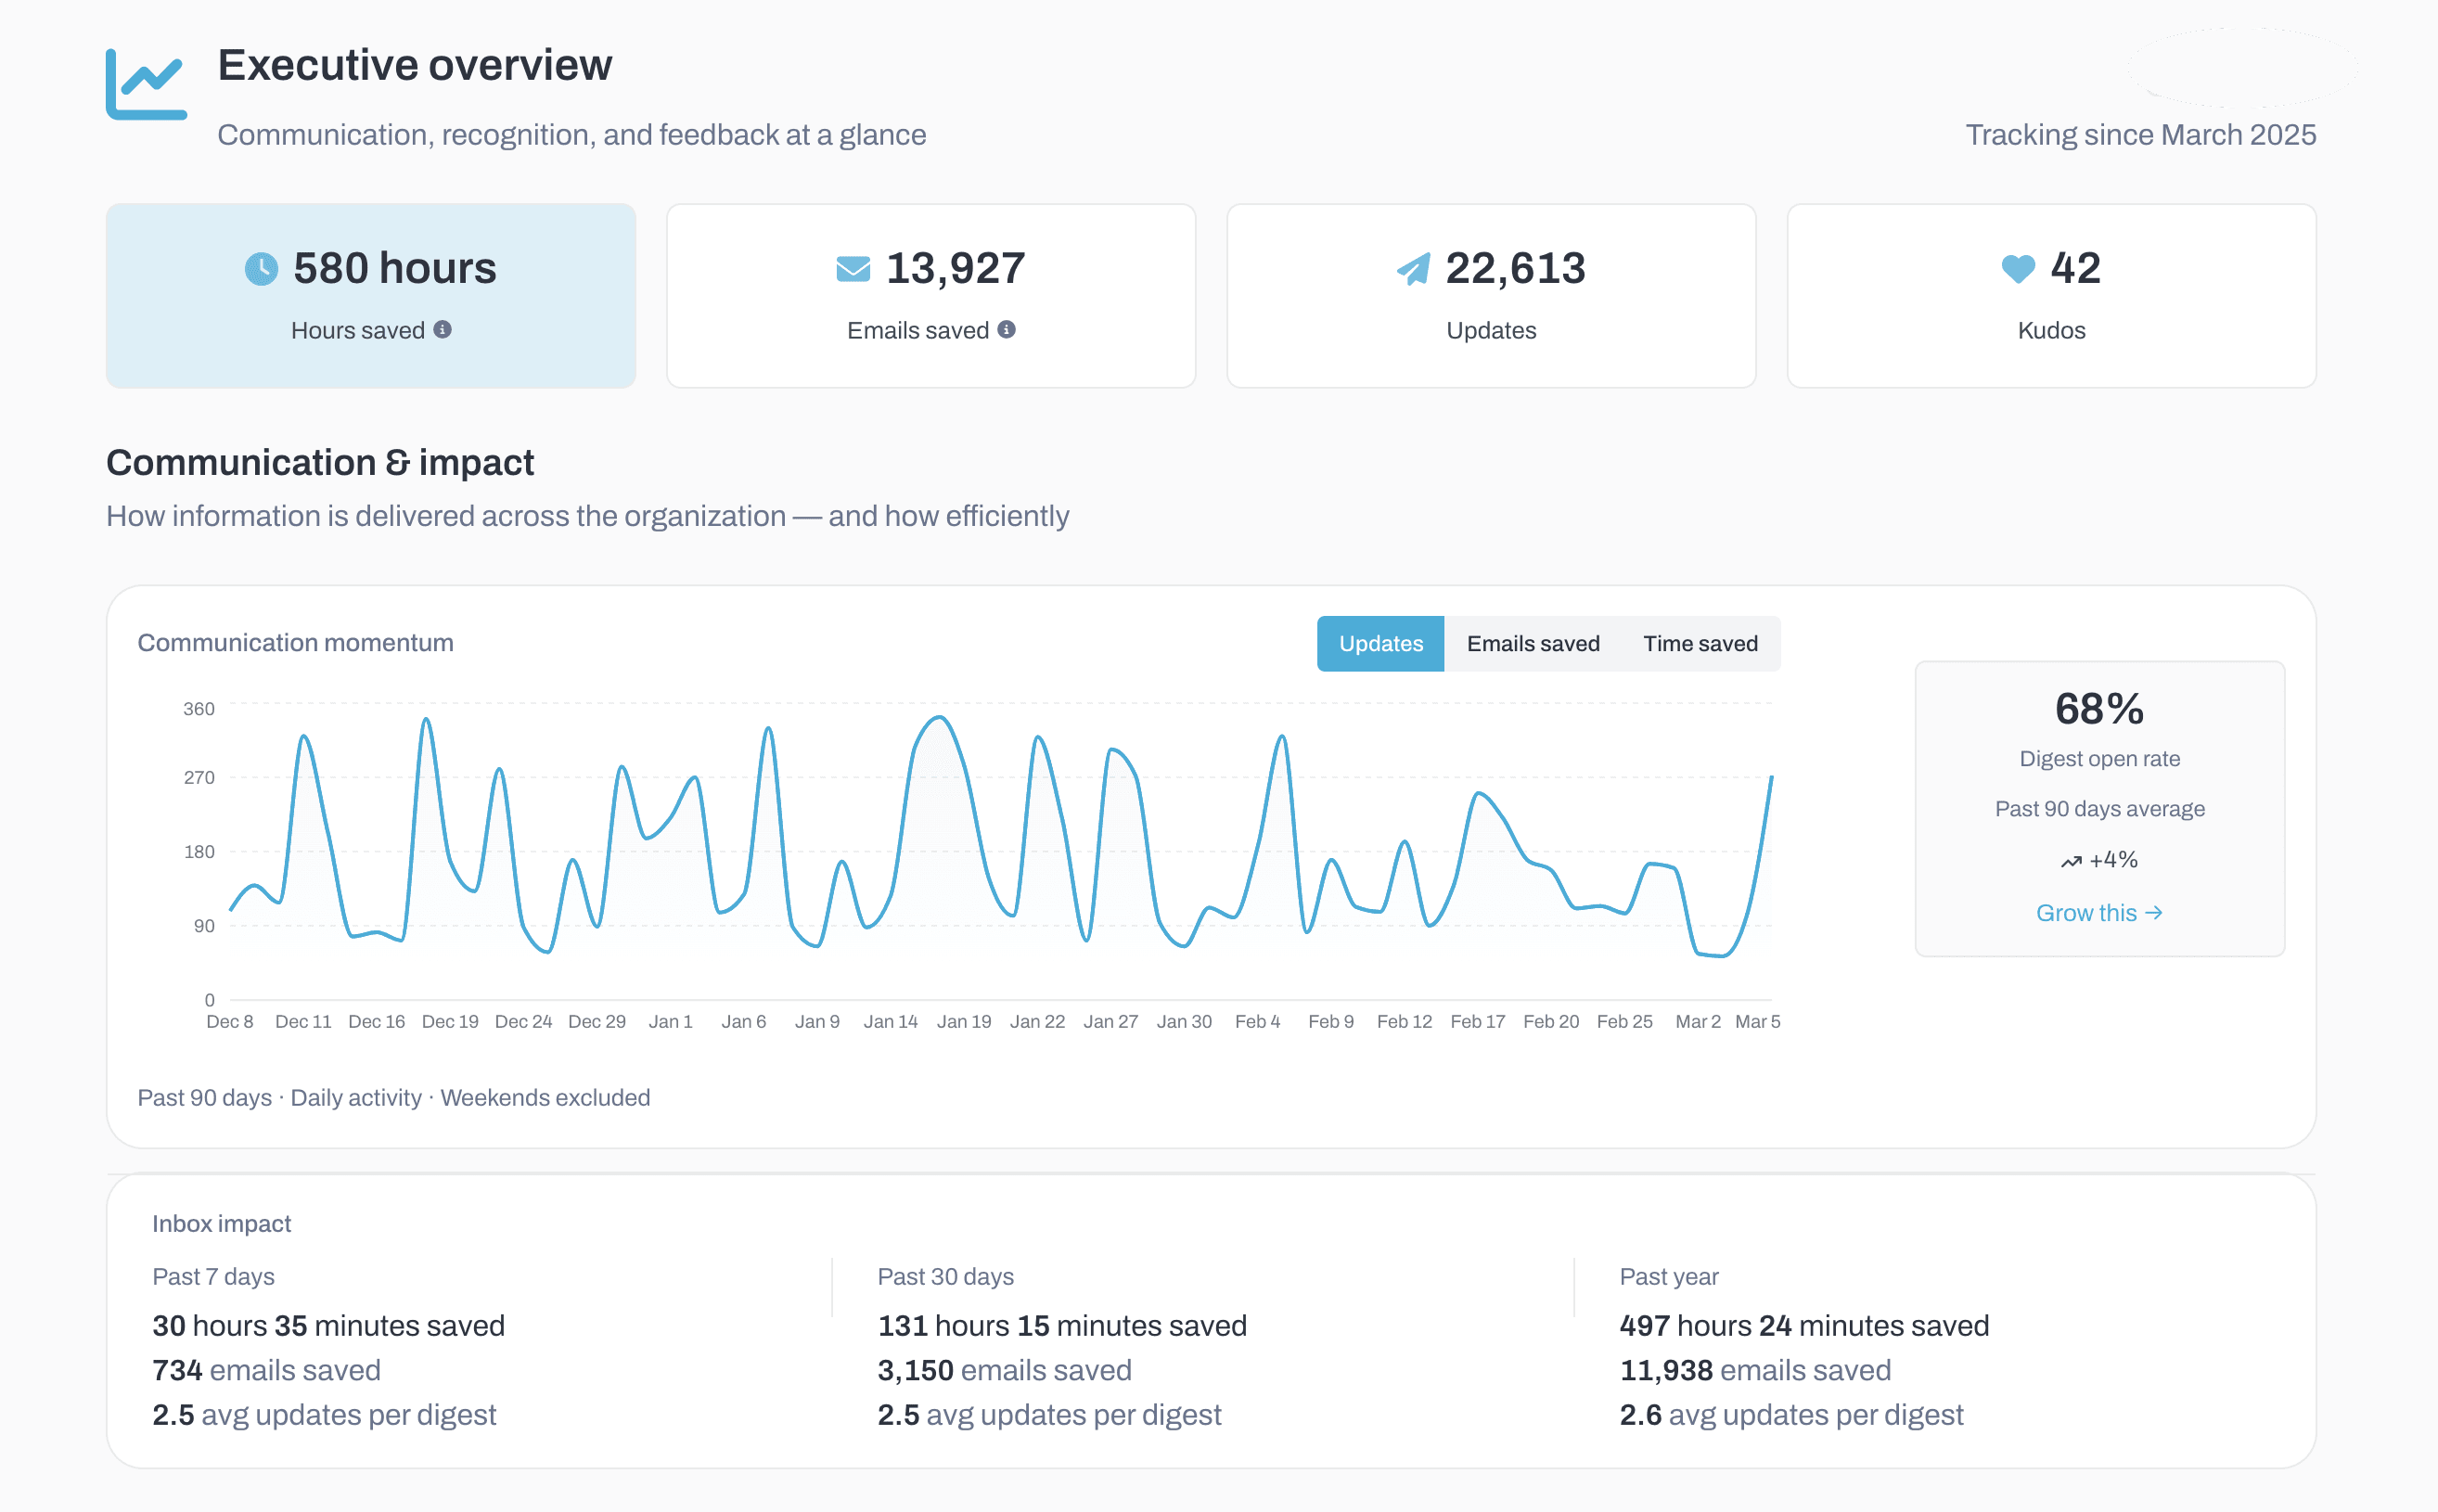
Task: Open the Grow this link
Action: (x=2100, y=912)
